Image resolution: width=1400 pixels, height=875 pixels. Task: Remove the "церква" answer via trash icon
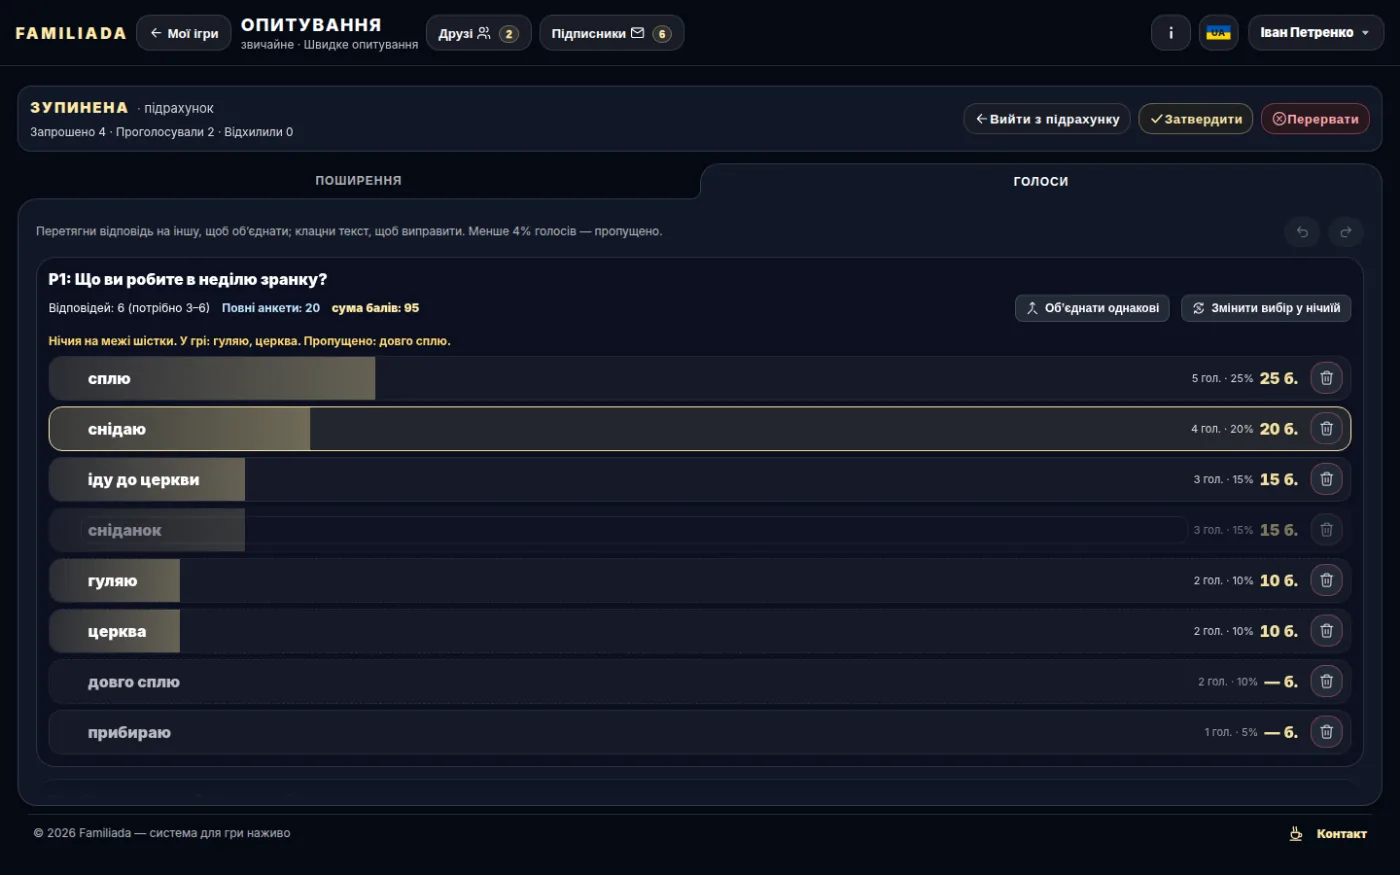pyautogui.click(x=1326, y=631)
